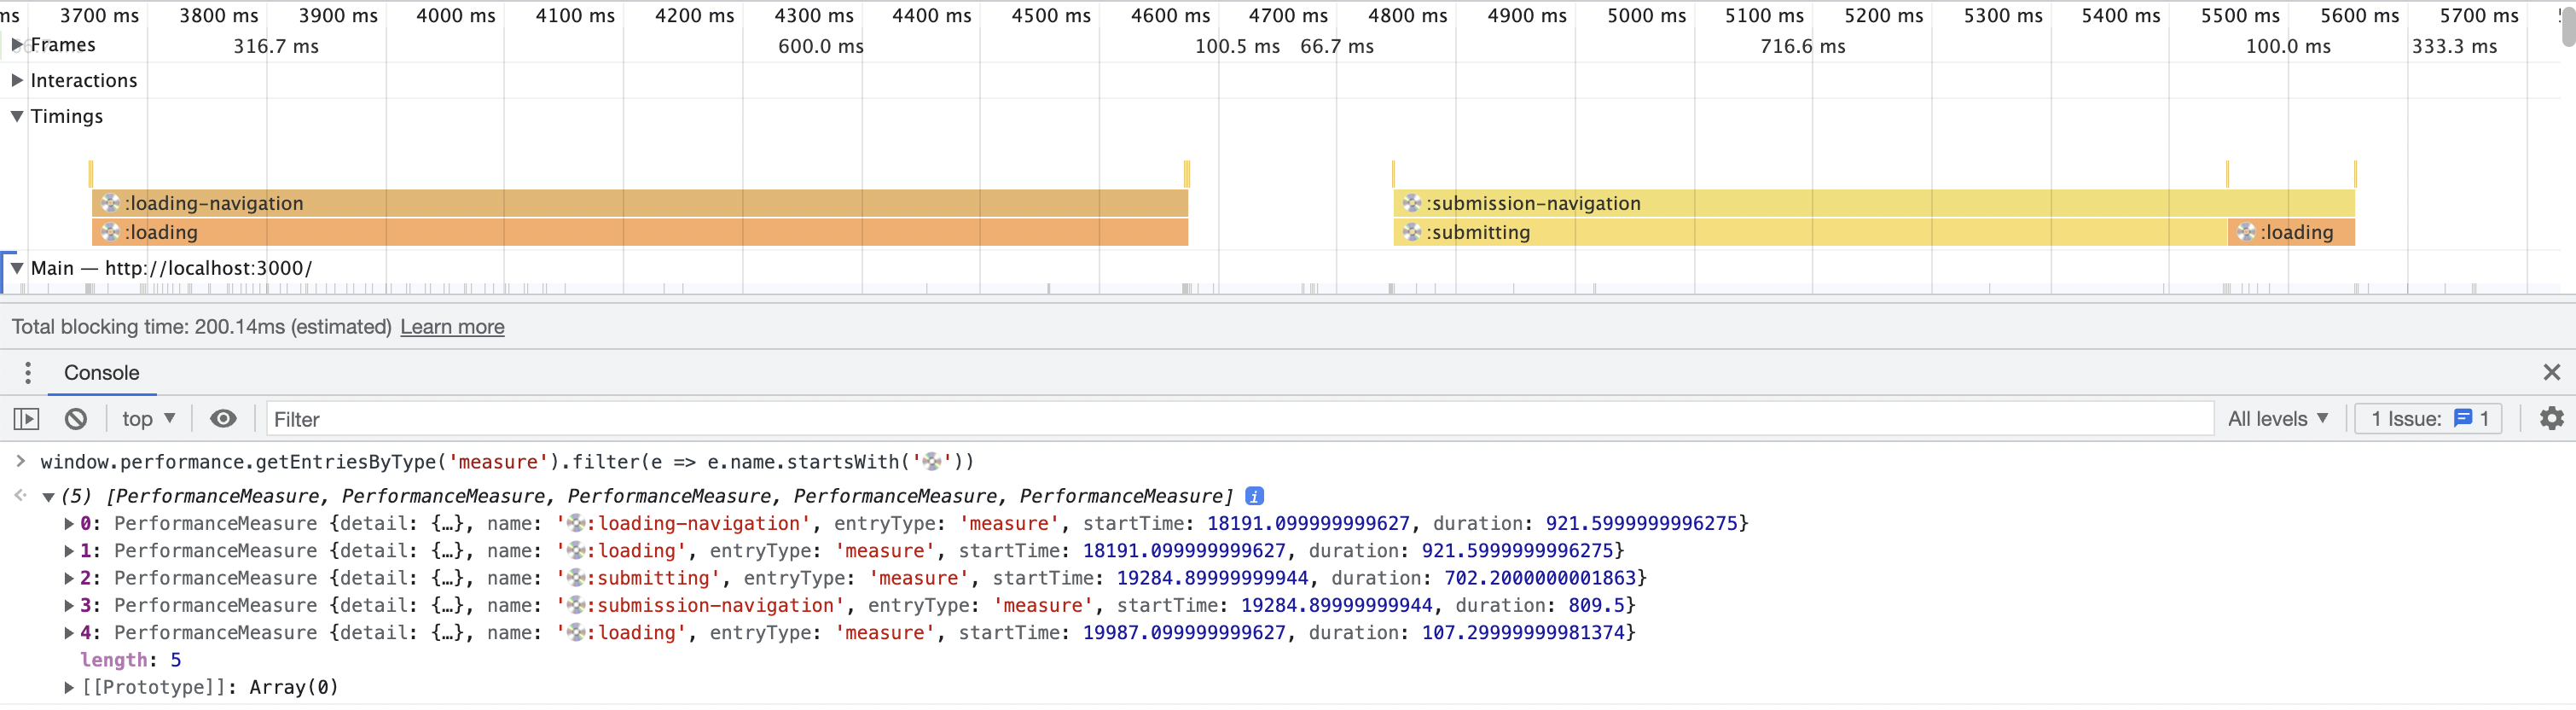
Task: Click the console command getEntriesByType line
Action: click(507, 462)
